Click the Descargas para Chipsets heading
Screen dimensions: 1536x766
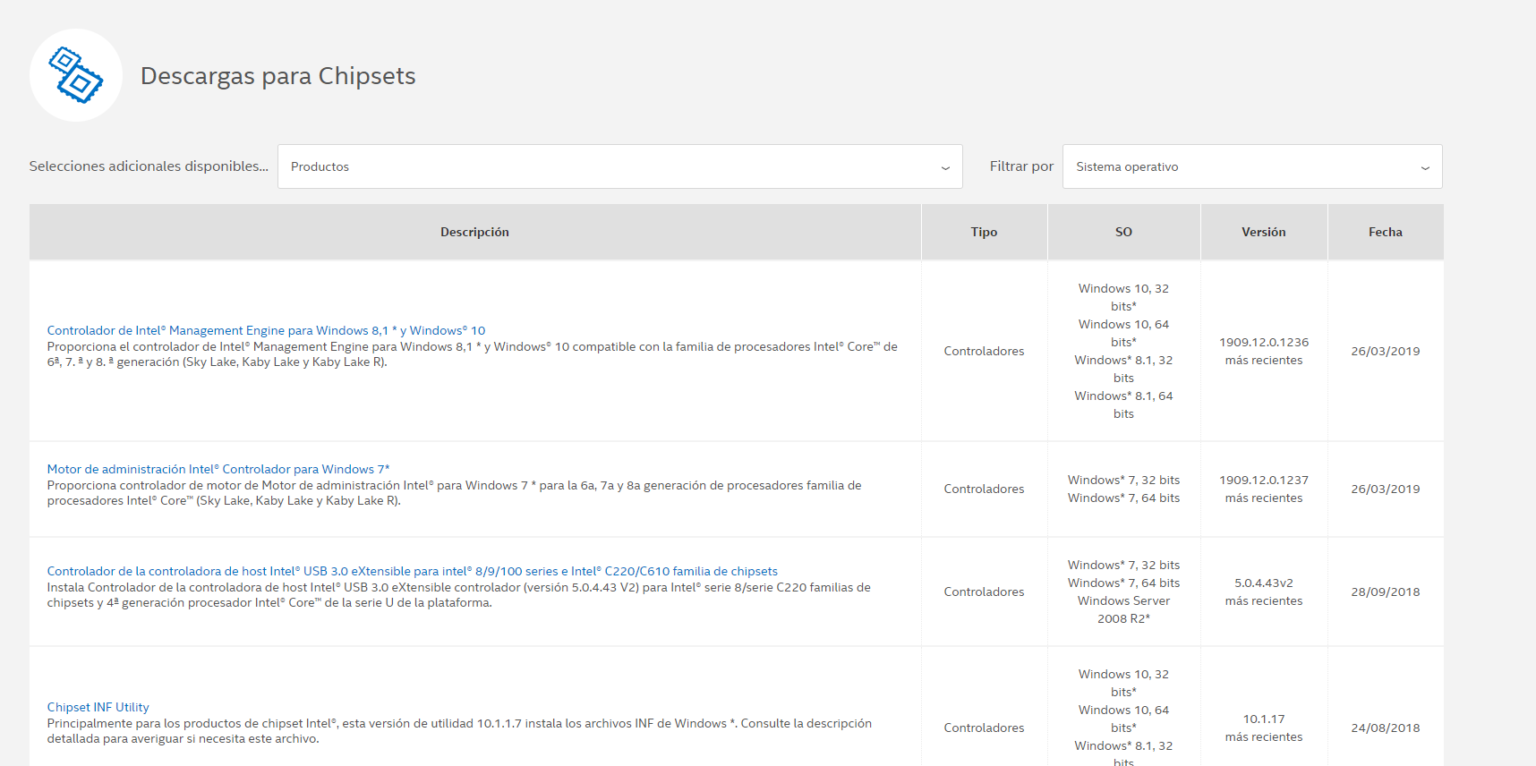pyautogui.click(x=278, y=76)
